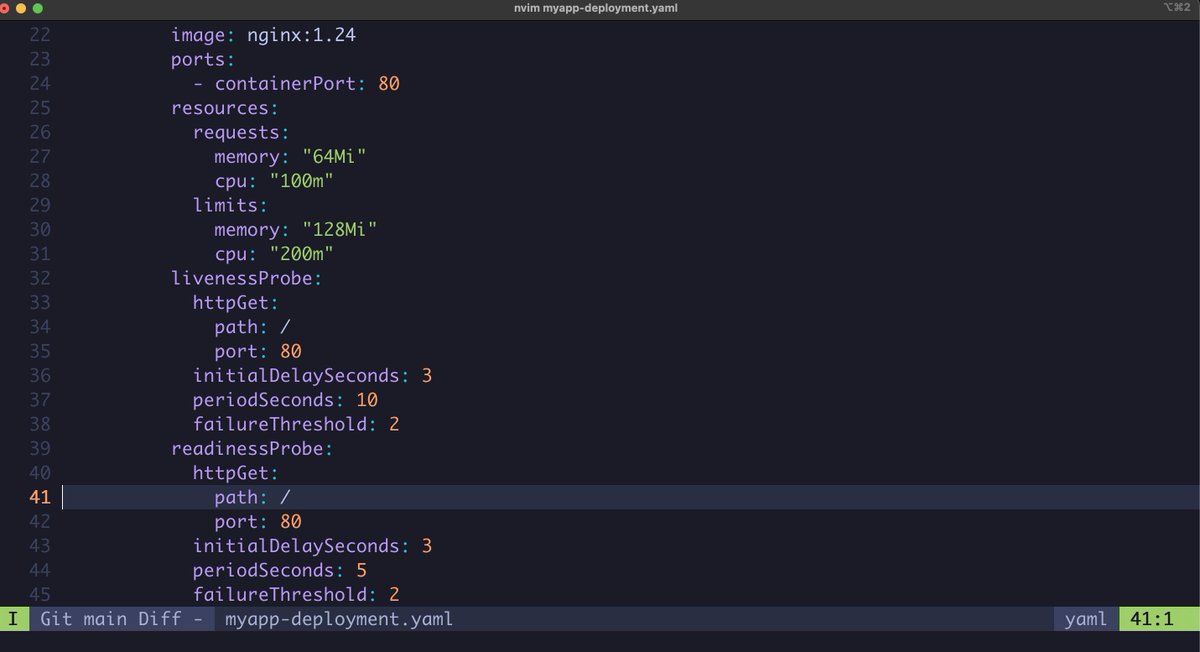The image size is (1200, 652).
Task: Click line number 22 in gutter
Action: coord(39,35)
